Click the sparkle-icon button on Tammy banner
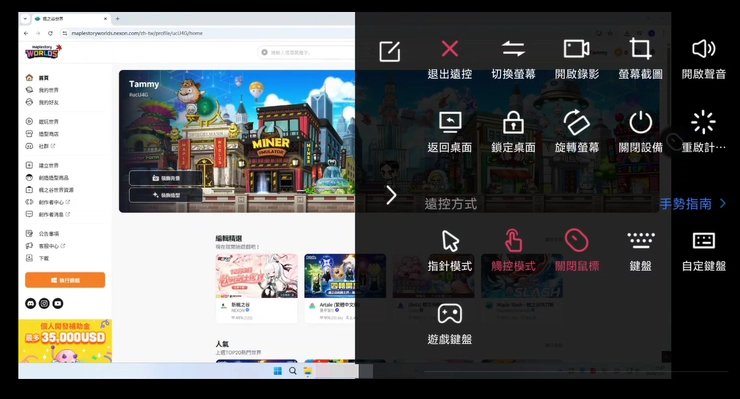This screenshot has height=399, width=740. point(166,195)
